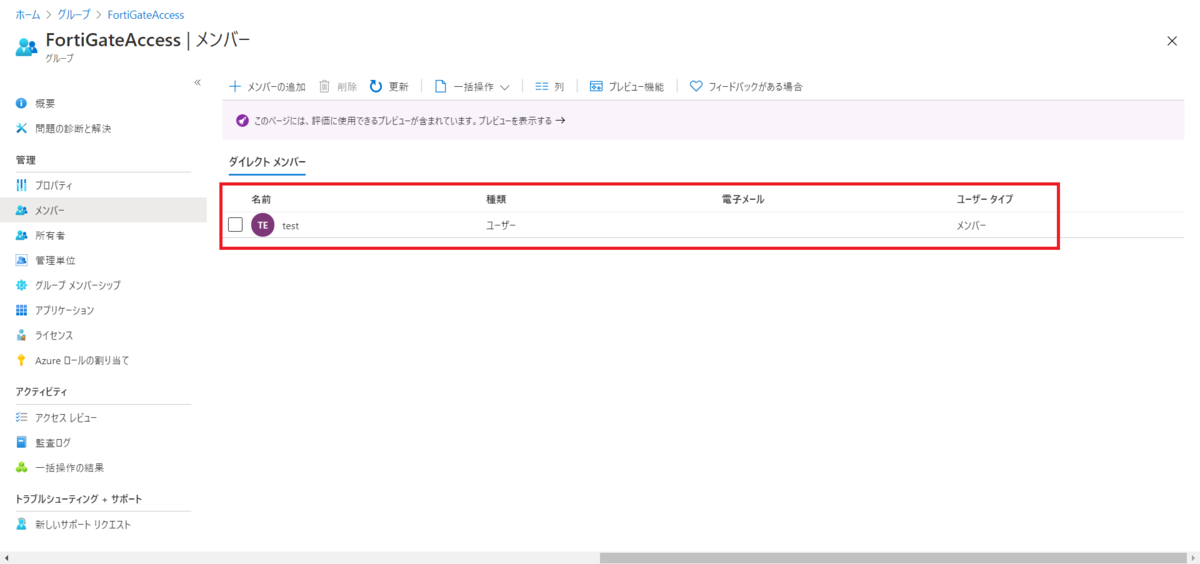Click the ユーザー type cell for test
Image resolution: width=1200 pixels, height=564 pixels.
click(501, 226)
